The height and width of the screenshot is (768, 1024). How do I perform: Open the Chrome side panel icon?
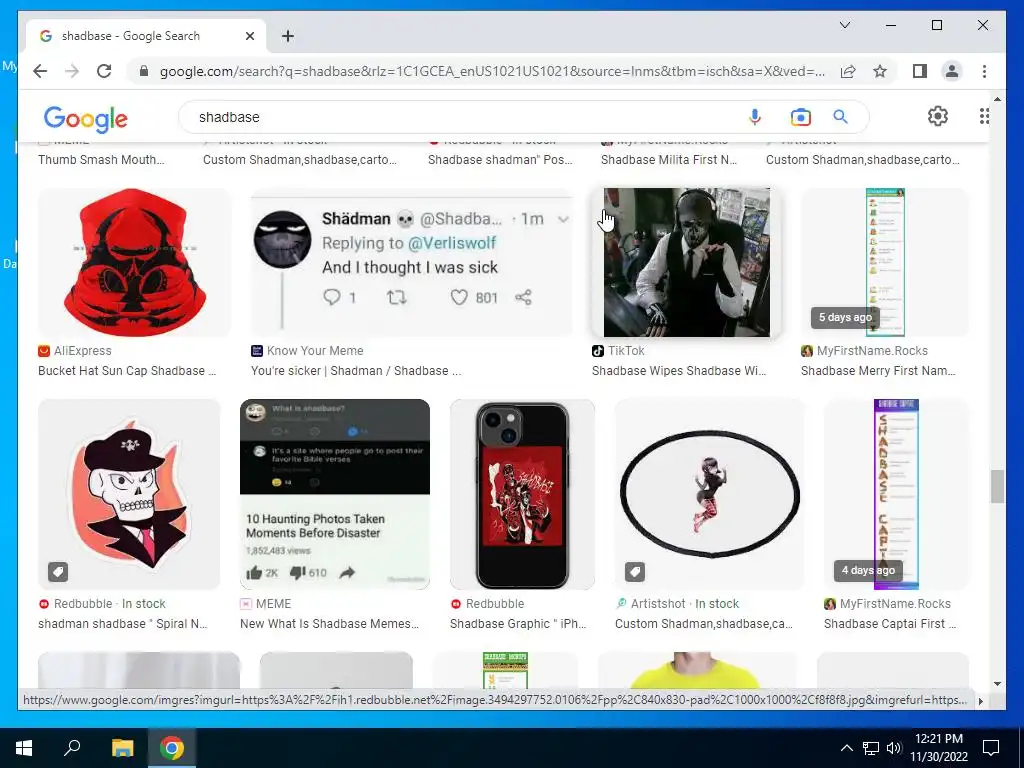click(920, 71)
